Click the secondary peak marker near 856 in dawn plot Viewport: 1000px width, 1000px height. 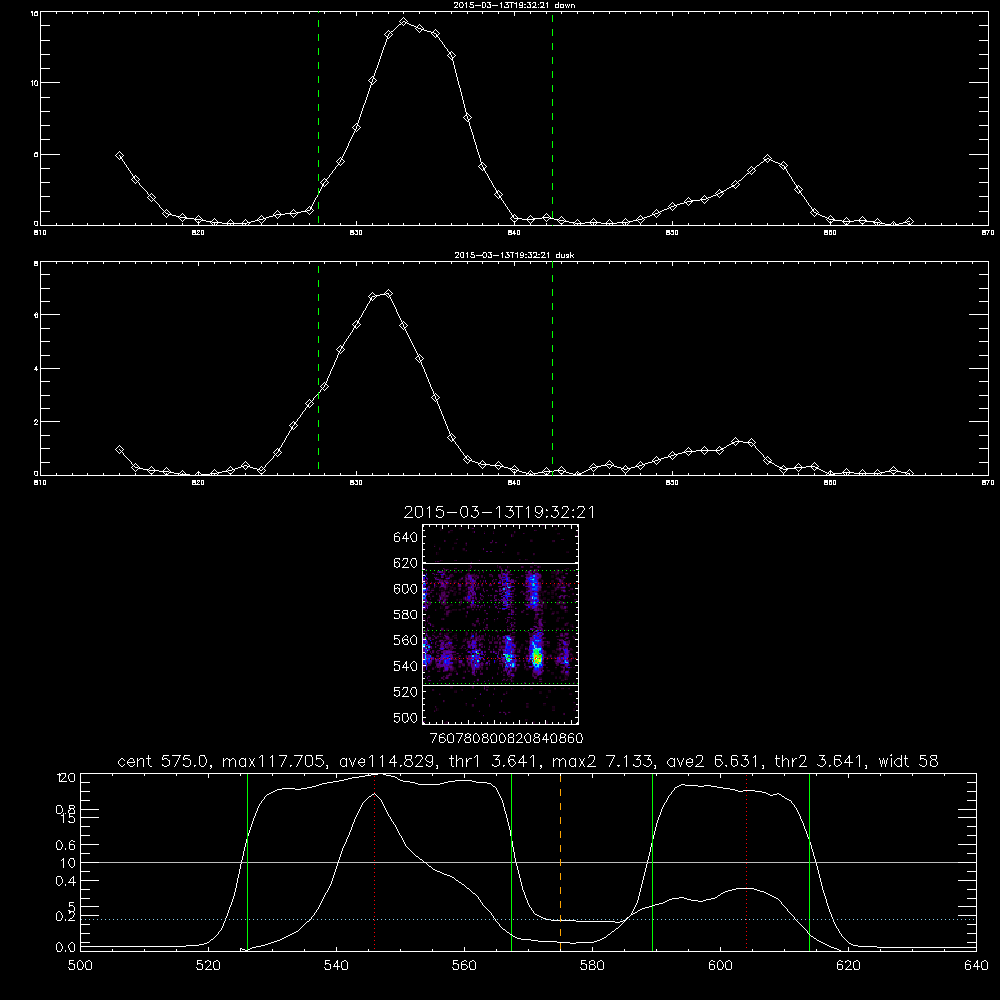[768, 158]
